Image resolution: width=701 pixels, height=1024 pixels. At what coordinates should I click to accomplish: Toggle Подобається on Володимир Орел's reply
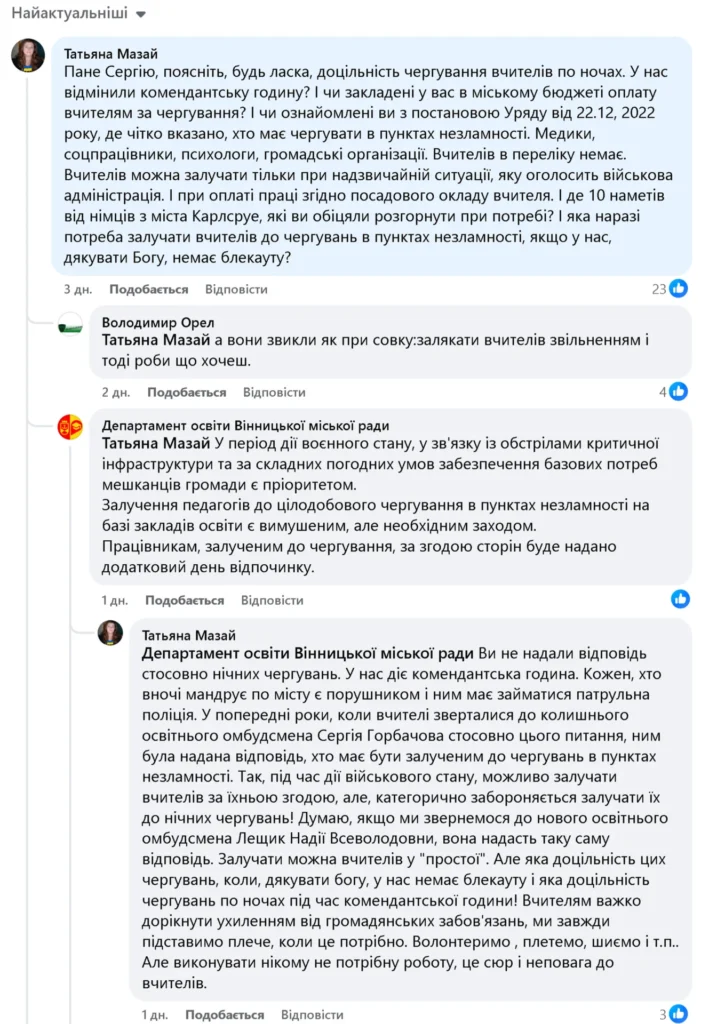click(x=187, y=392)
